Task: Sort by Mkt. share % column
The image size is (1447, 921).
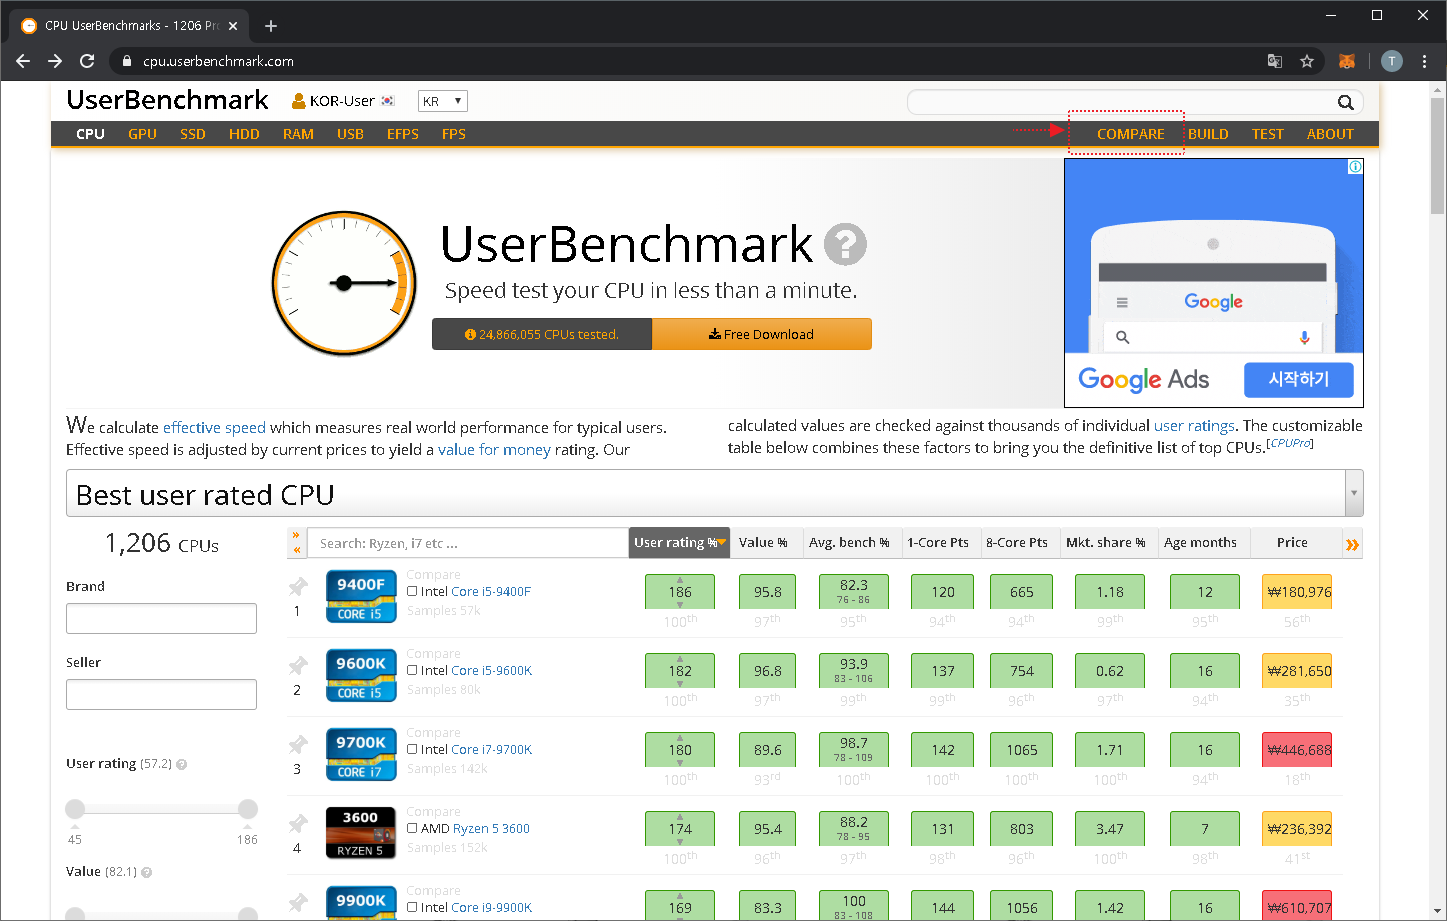Action: 1106,542
